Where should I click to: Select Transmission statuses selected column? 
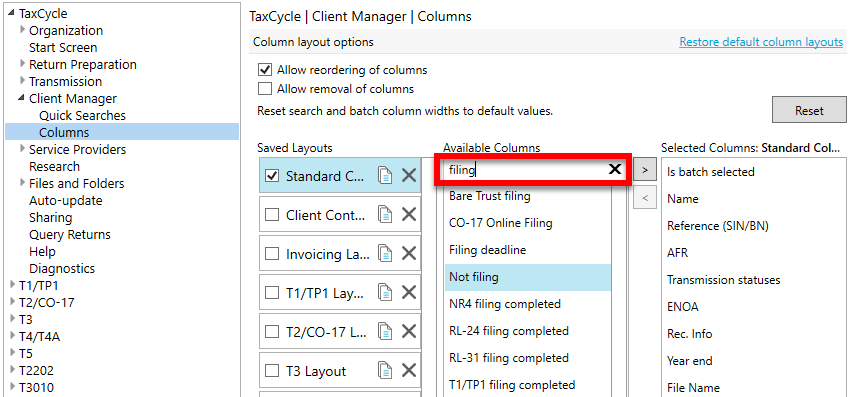point(754,280)
